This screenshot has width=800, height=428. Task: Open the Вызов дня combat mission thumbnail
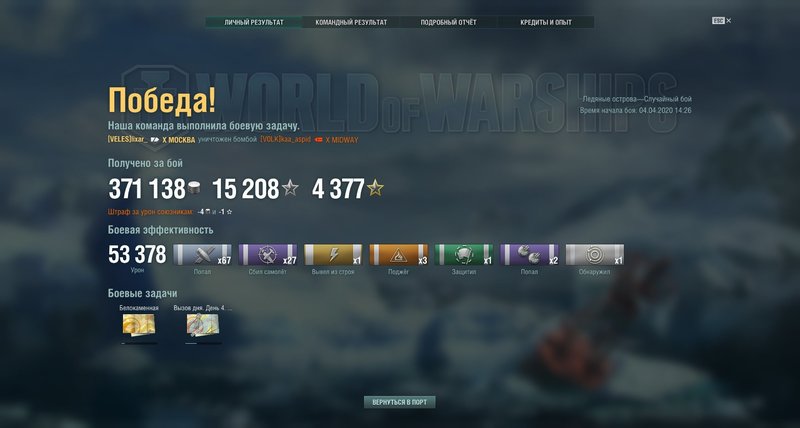pos(203,324)
